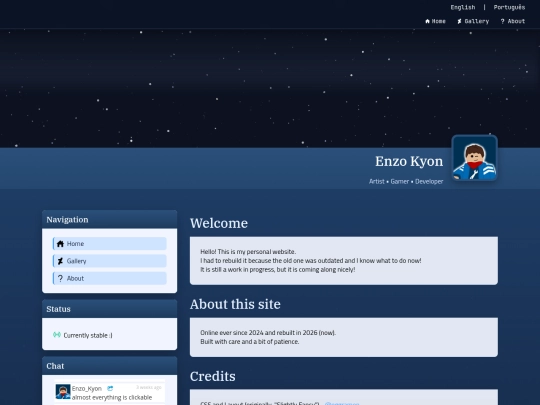Viewport: 540px width, 405px height.
Task: Click the Navigation panel header
Action: (110, 219)
